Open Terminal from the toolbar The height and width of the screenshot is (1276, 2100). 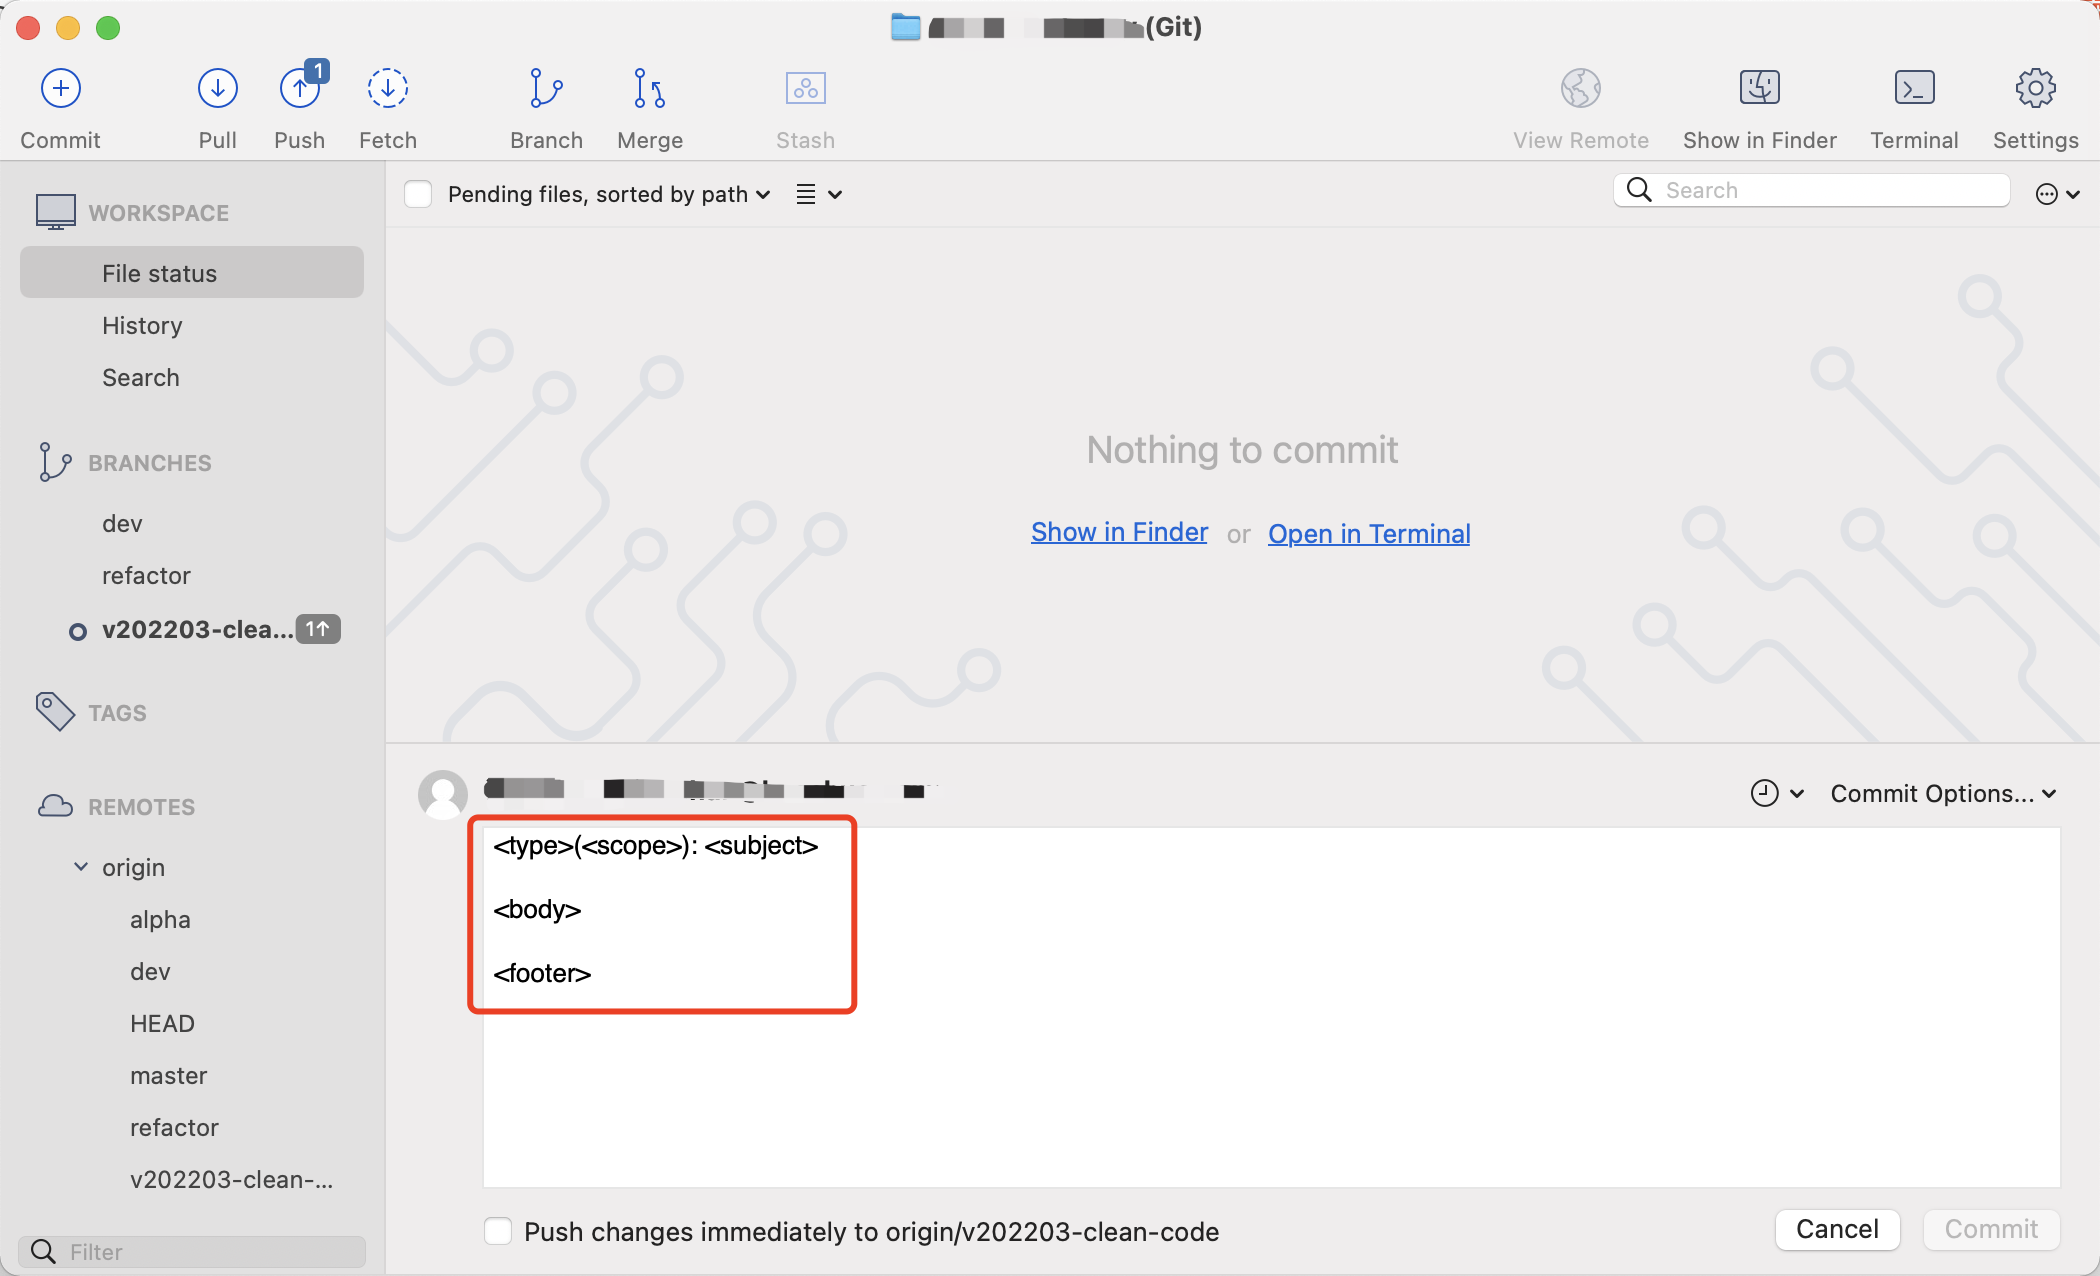(x=1913, y=89)
